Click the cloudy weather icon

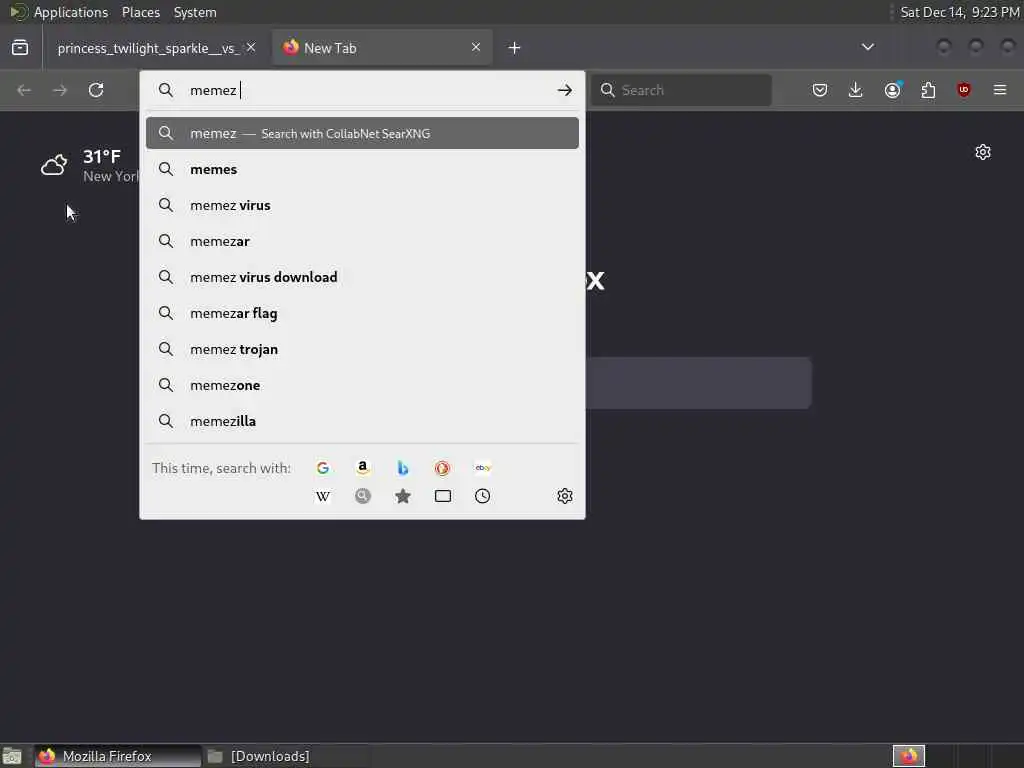click(54, 165)
